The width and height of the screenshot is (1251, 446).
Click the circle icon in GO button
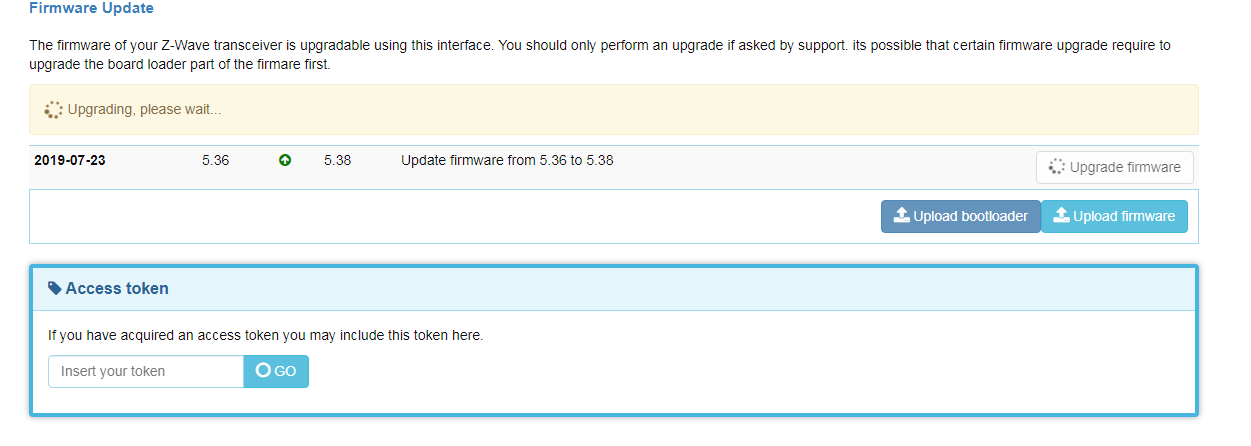[263, 370]
